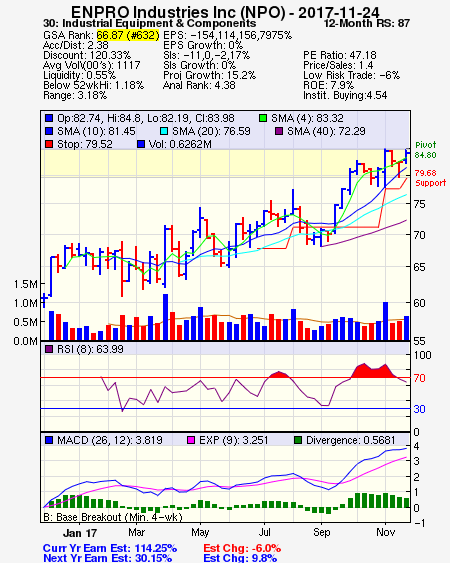The height and width of the screenshot is (563, 450).
Task: Click the SMA (20): 76.59 legend text
Action: point(211,131)
